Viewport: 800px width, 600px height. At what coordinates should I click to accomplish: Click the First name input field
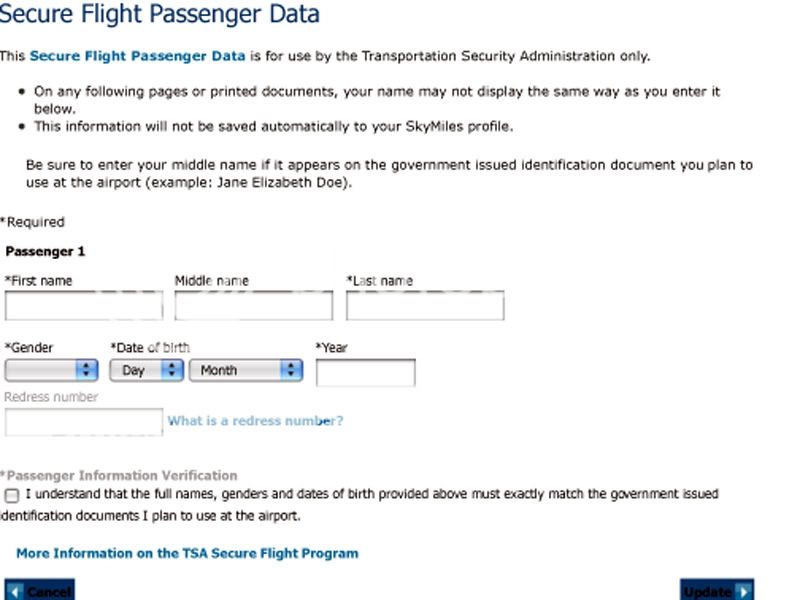pos(83,305)
